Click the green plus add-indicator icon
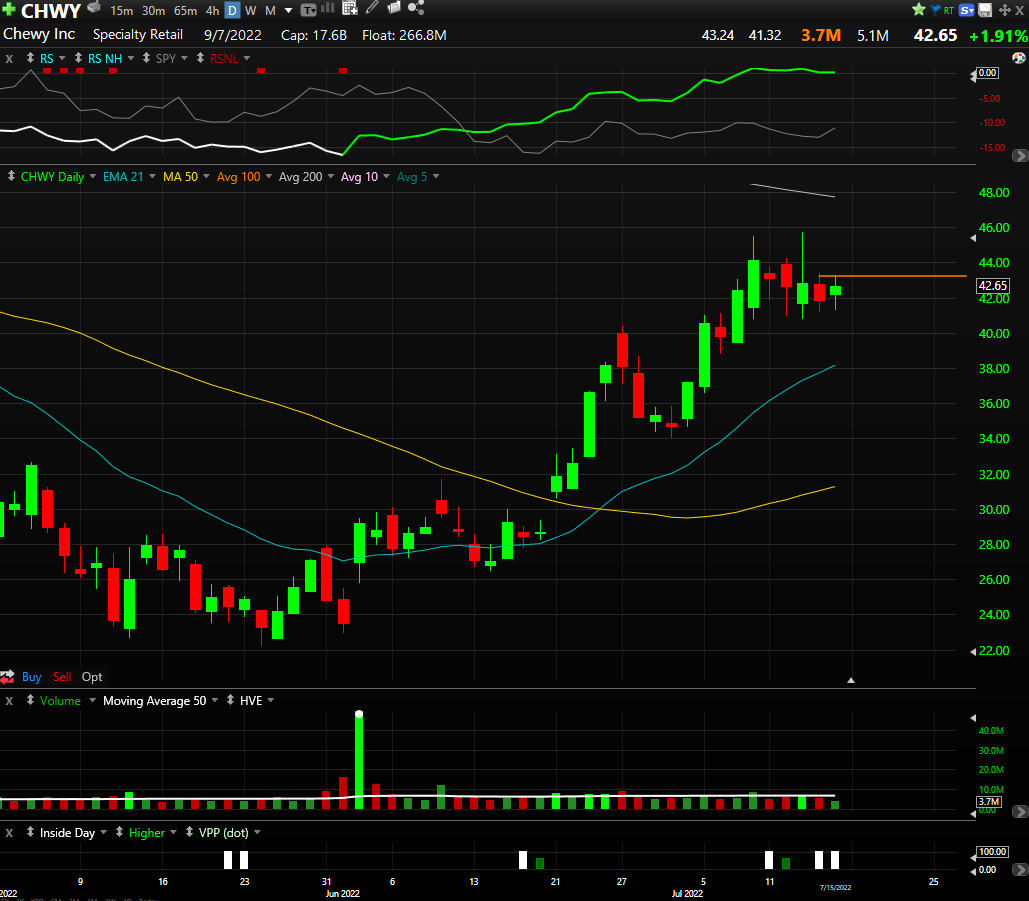Image resolution: width=1029 pixels, height=901 pixels. 9,9
